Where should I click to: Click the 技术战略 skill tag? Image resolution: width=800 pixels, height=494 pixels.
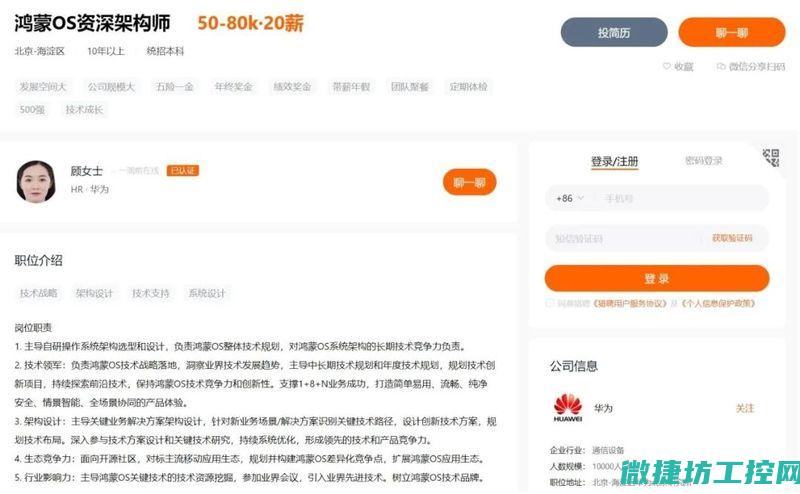click(38, 293)
